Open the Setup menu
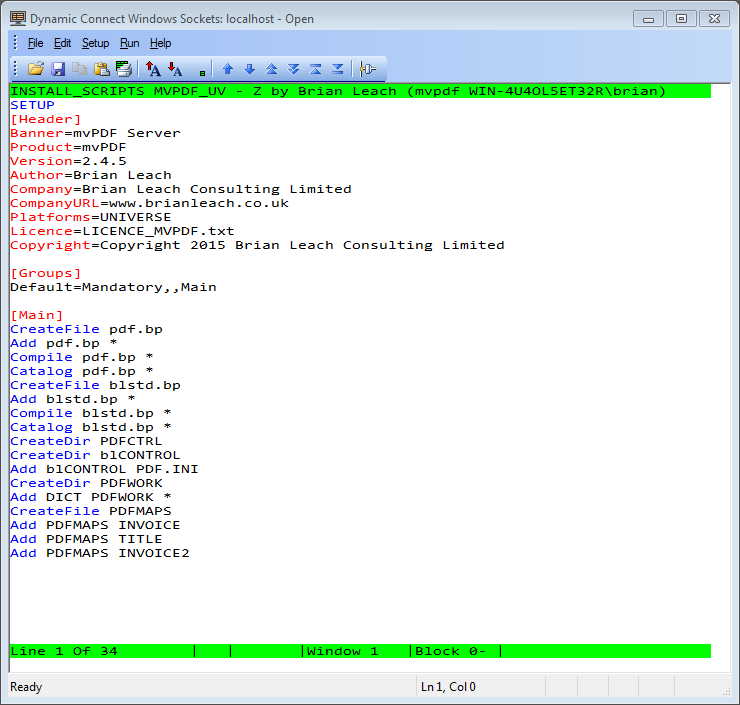Image resolution: width=740 pixels, height=705 pixels. click(95, 43)
